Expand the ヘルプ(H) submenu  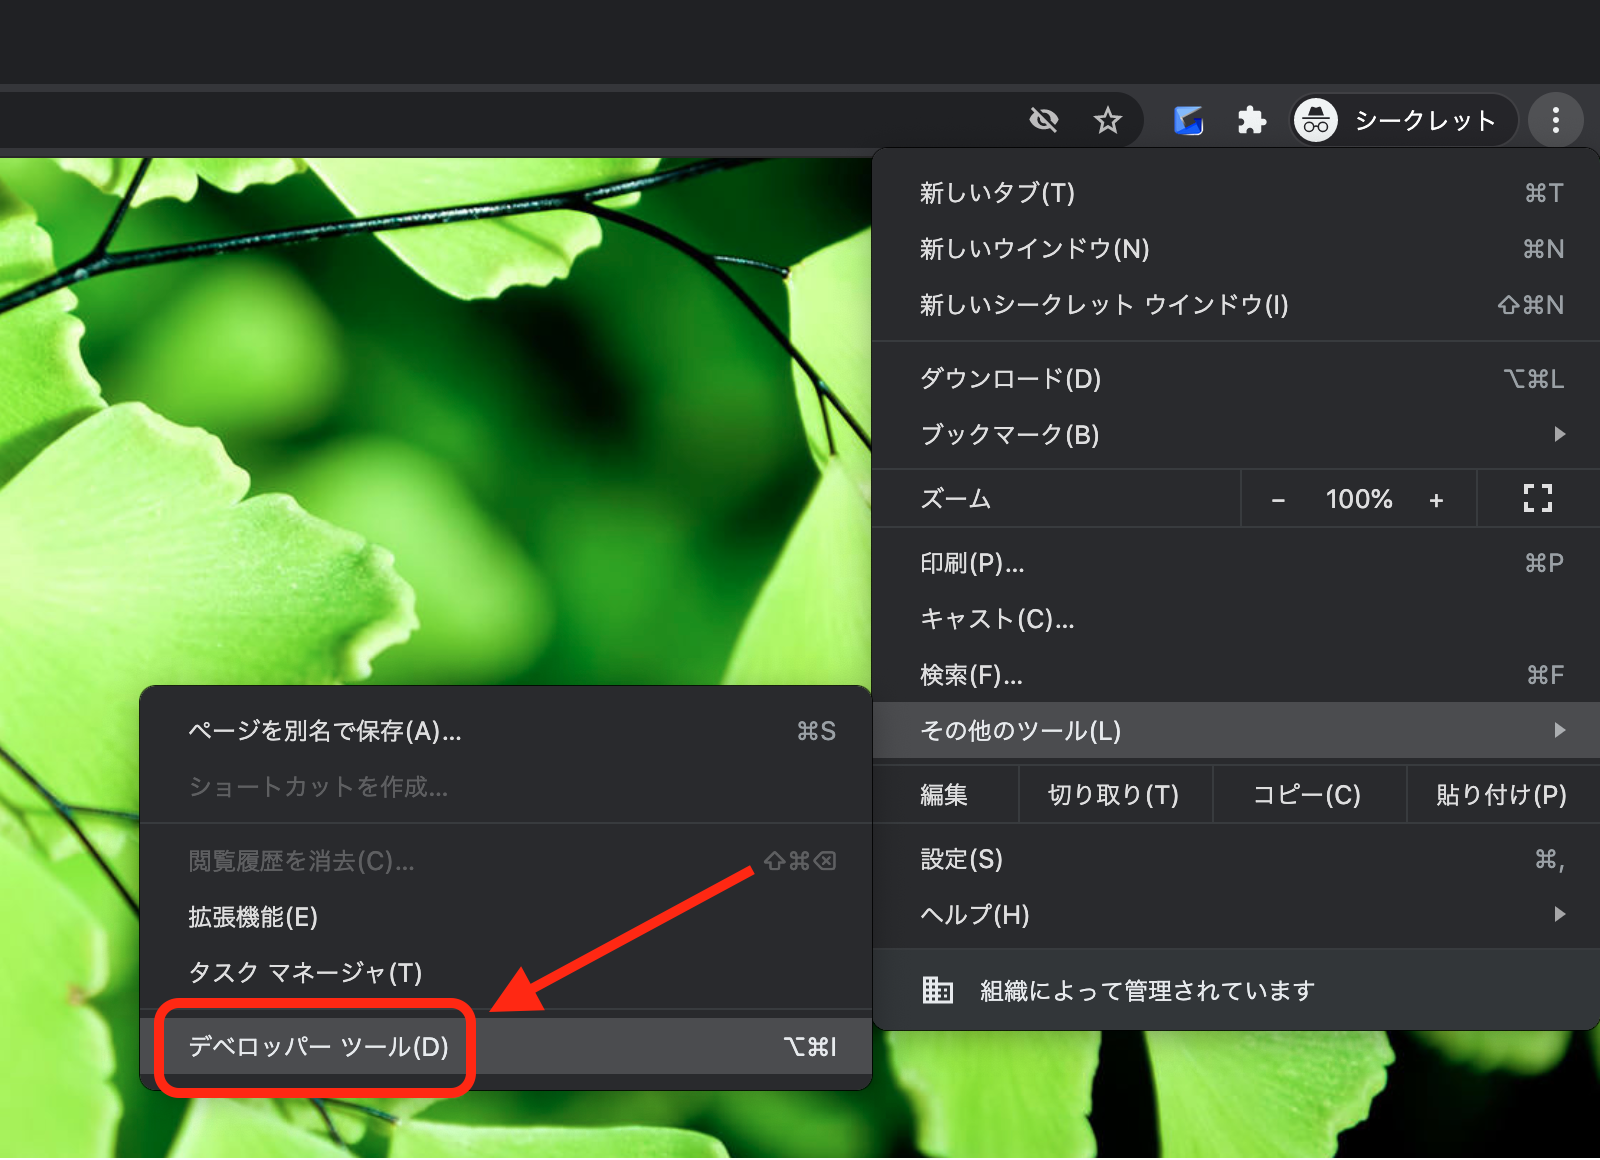coord(1236,915)
